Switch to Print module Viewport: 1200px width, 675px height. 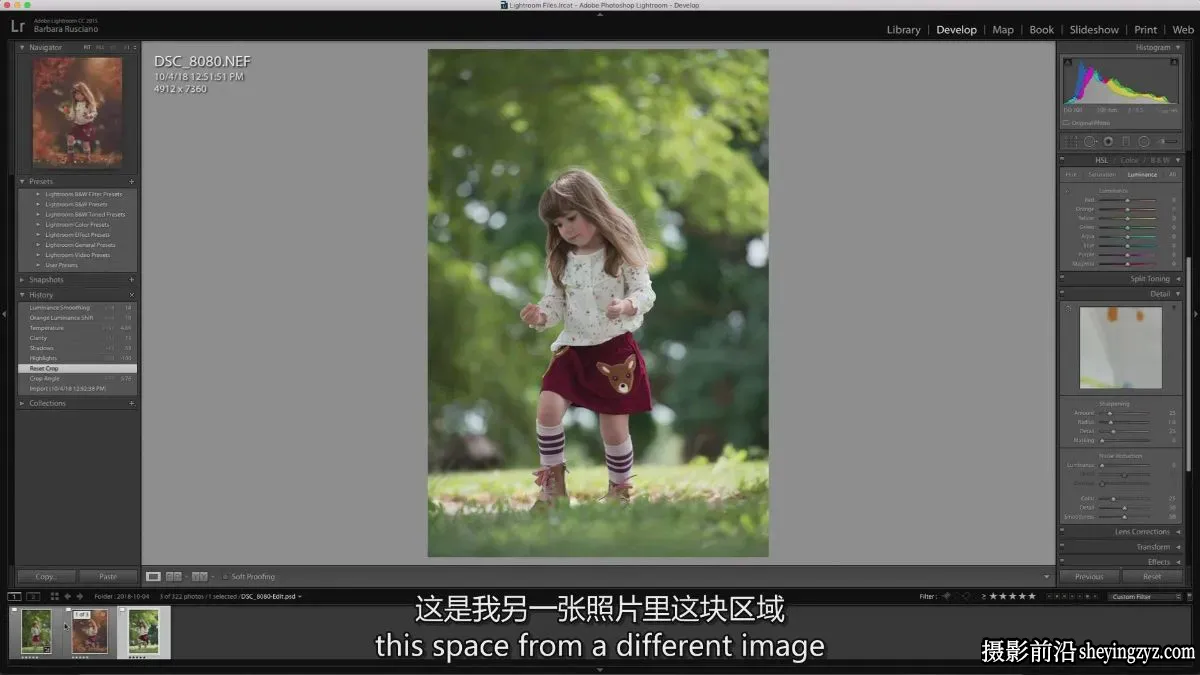pyautogui.click(x=1146, y=30)
